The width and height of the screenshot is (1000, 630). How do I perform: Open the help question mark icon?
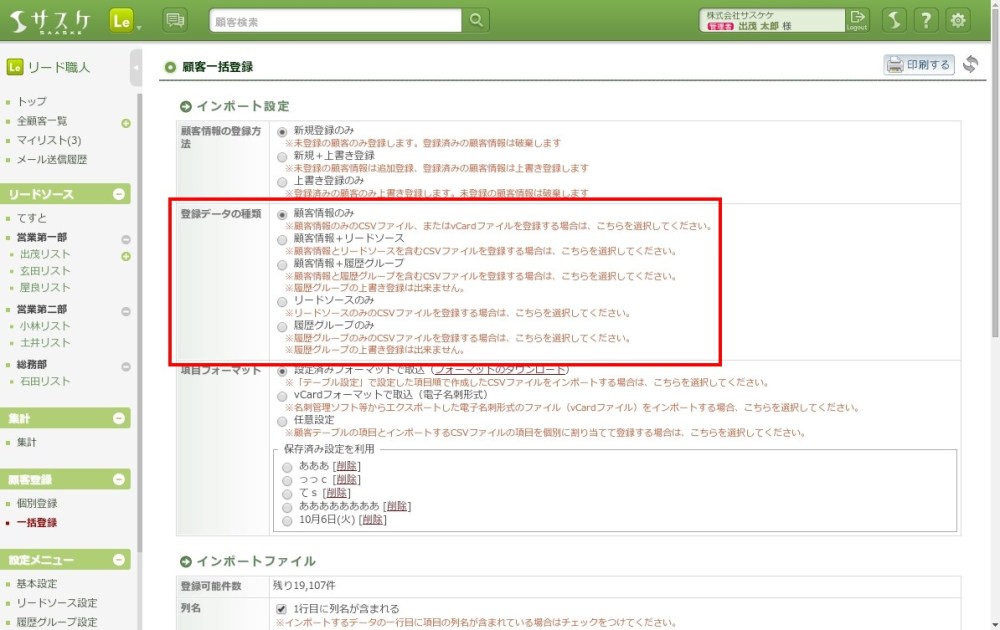point(926,20)
